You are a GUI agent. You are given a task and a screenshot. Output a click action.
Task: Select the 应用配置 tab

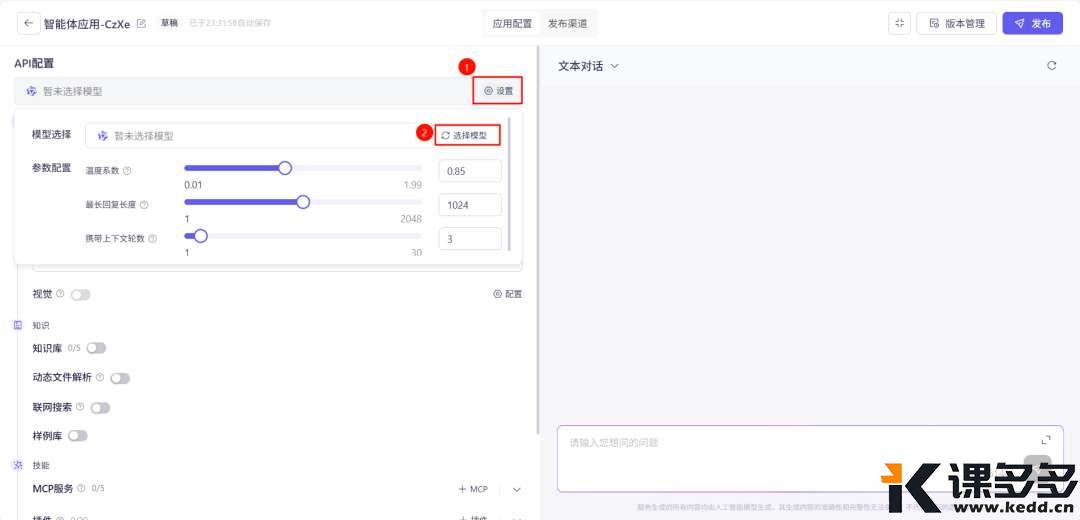pos(511,23)
